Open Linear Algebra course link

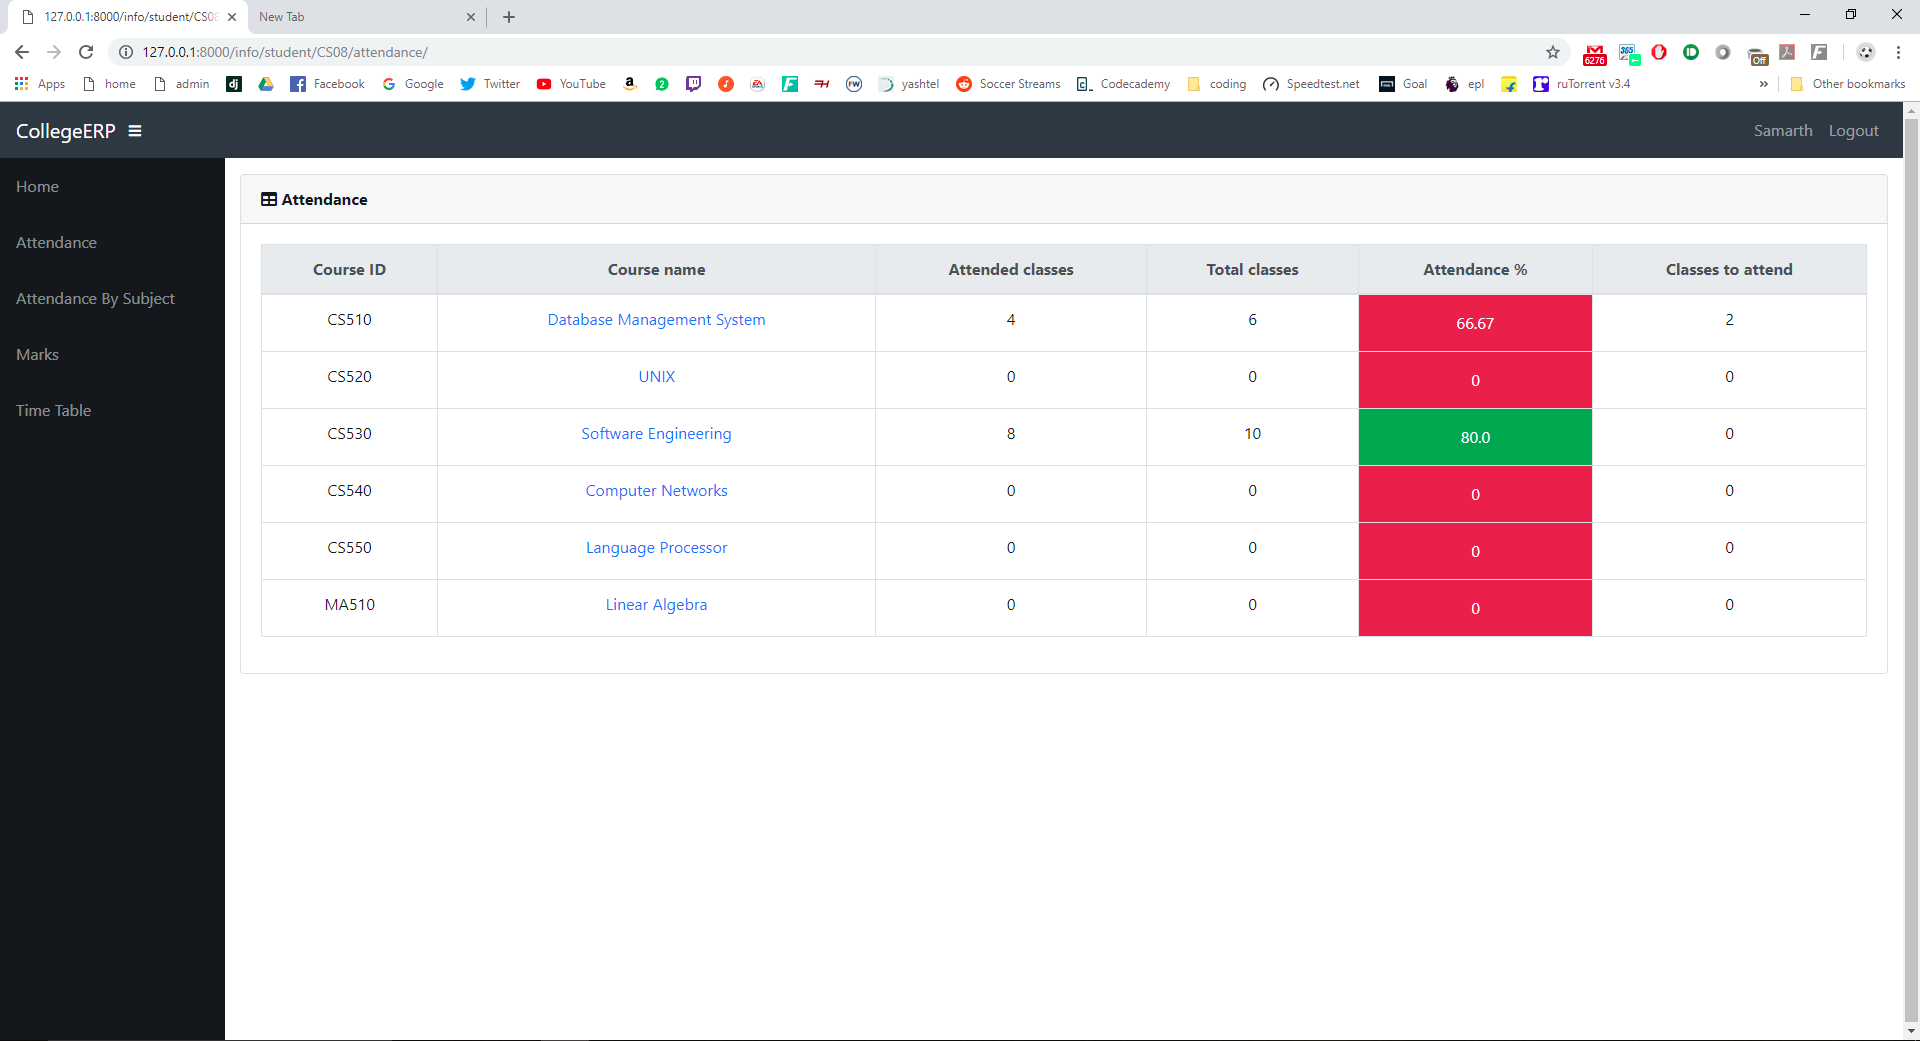656,605
